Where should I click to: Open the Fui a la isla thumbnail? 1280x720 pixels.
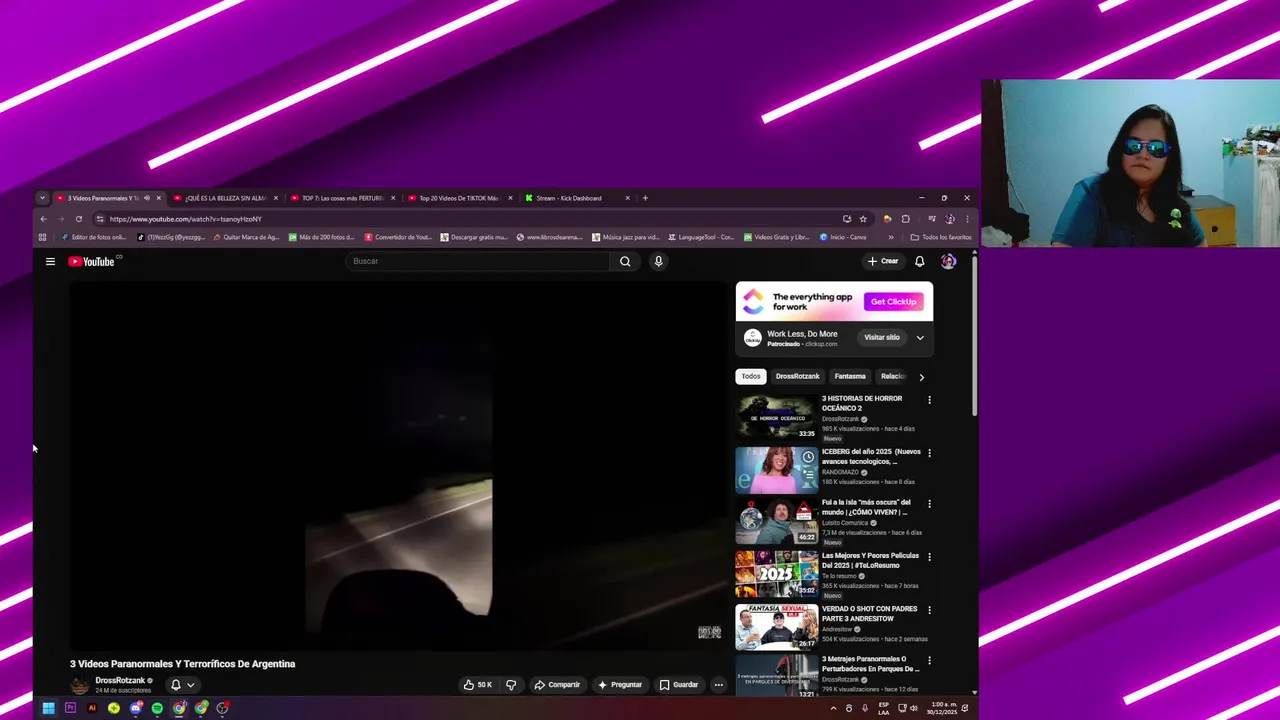776,521
